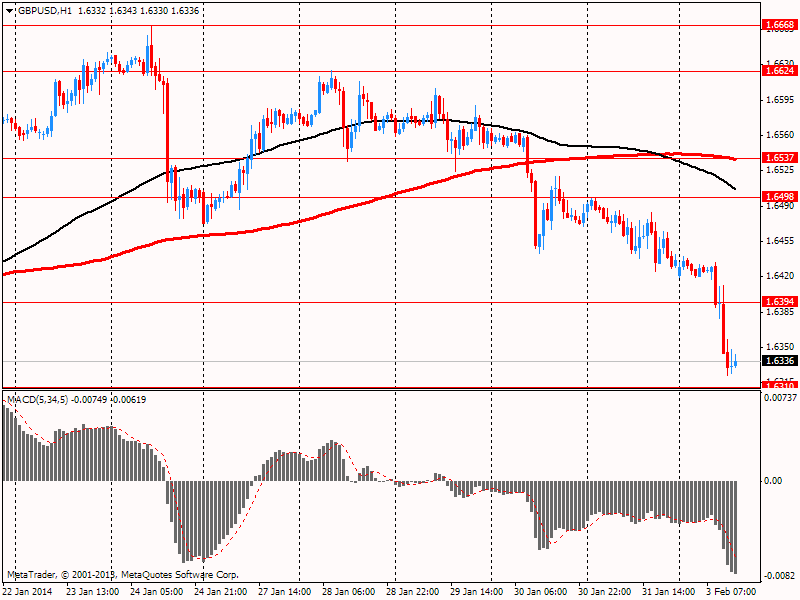800x600 pixels.
Task: Click the 1.6498 red price level tag
Action: (779, 197)
